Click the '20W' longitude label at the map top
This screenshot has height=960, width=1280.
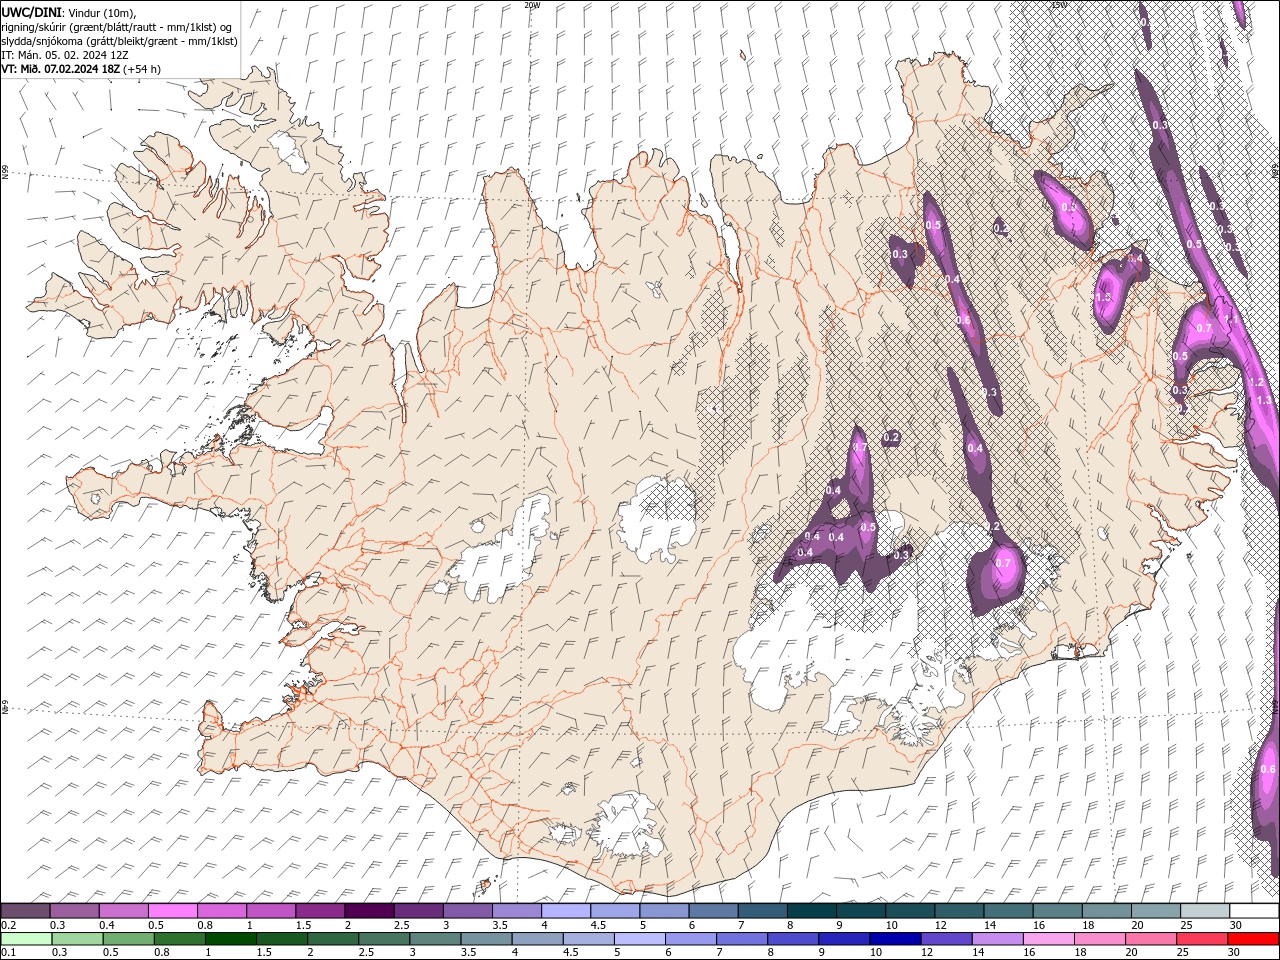click(532, 5)
